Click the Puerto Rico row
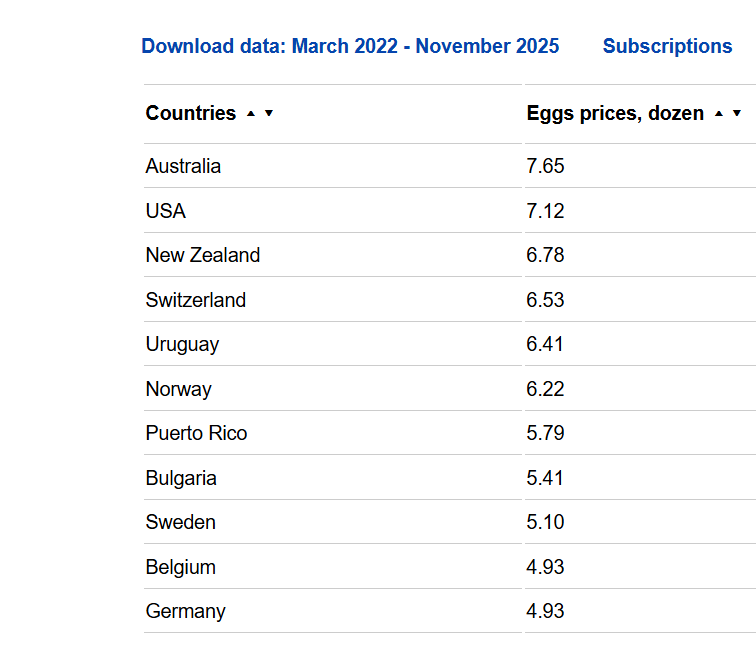756x645 pixels. point(196,433)
